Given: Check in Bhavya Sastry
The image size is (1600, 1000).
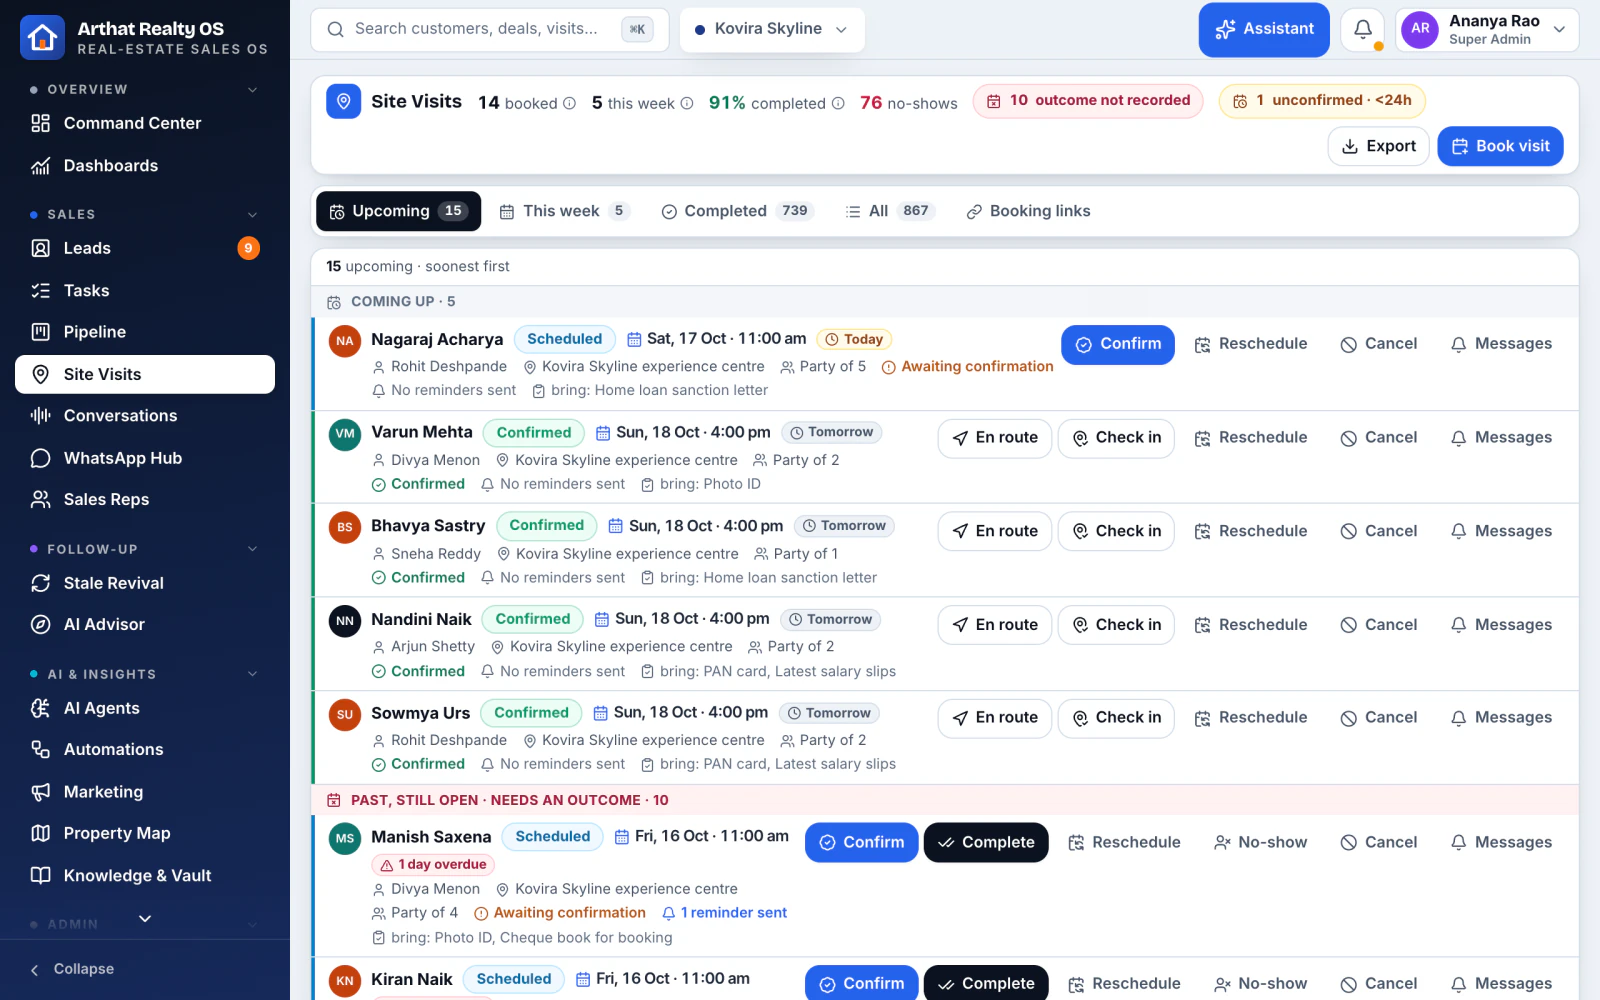Looking at the screenshot, I should [x=1116, y=531].
